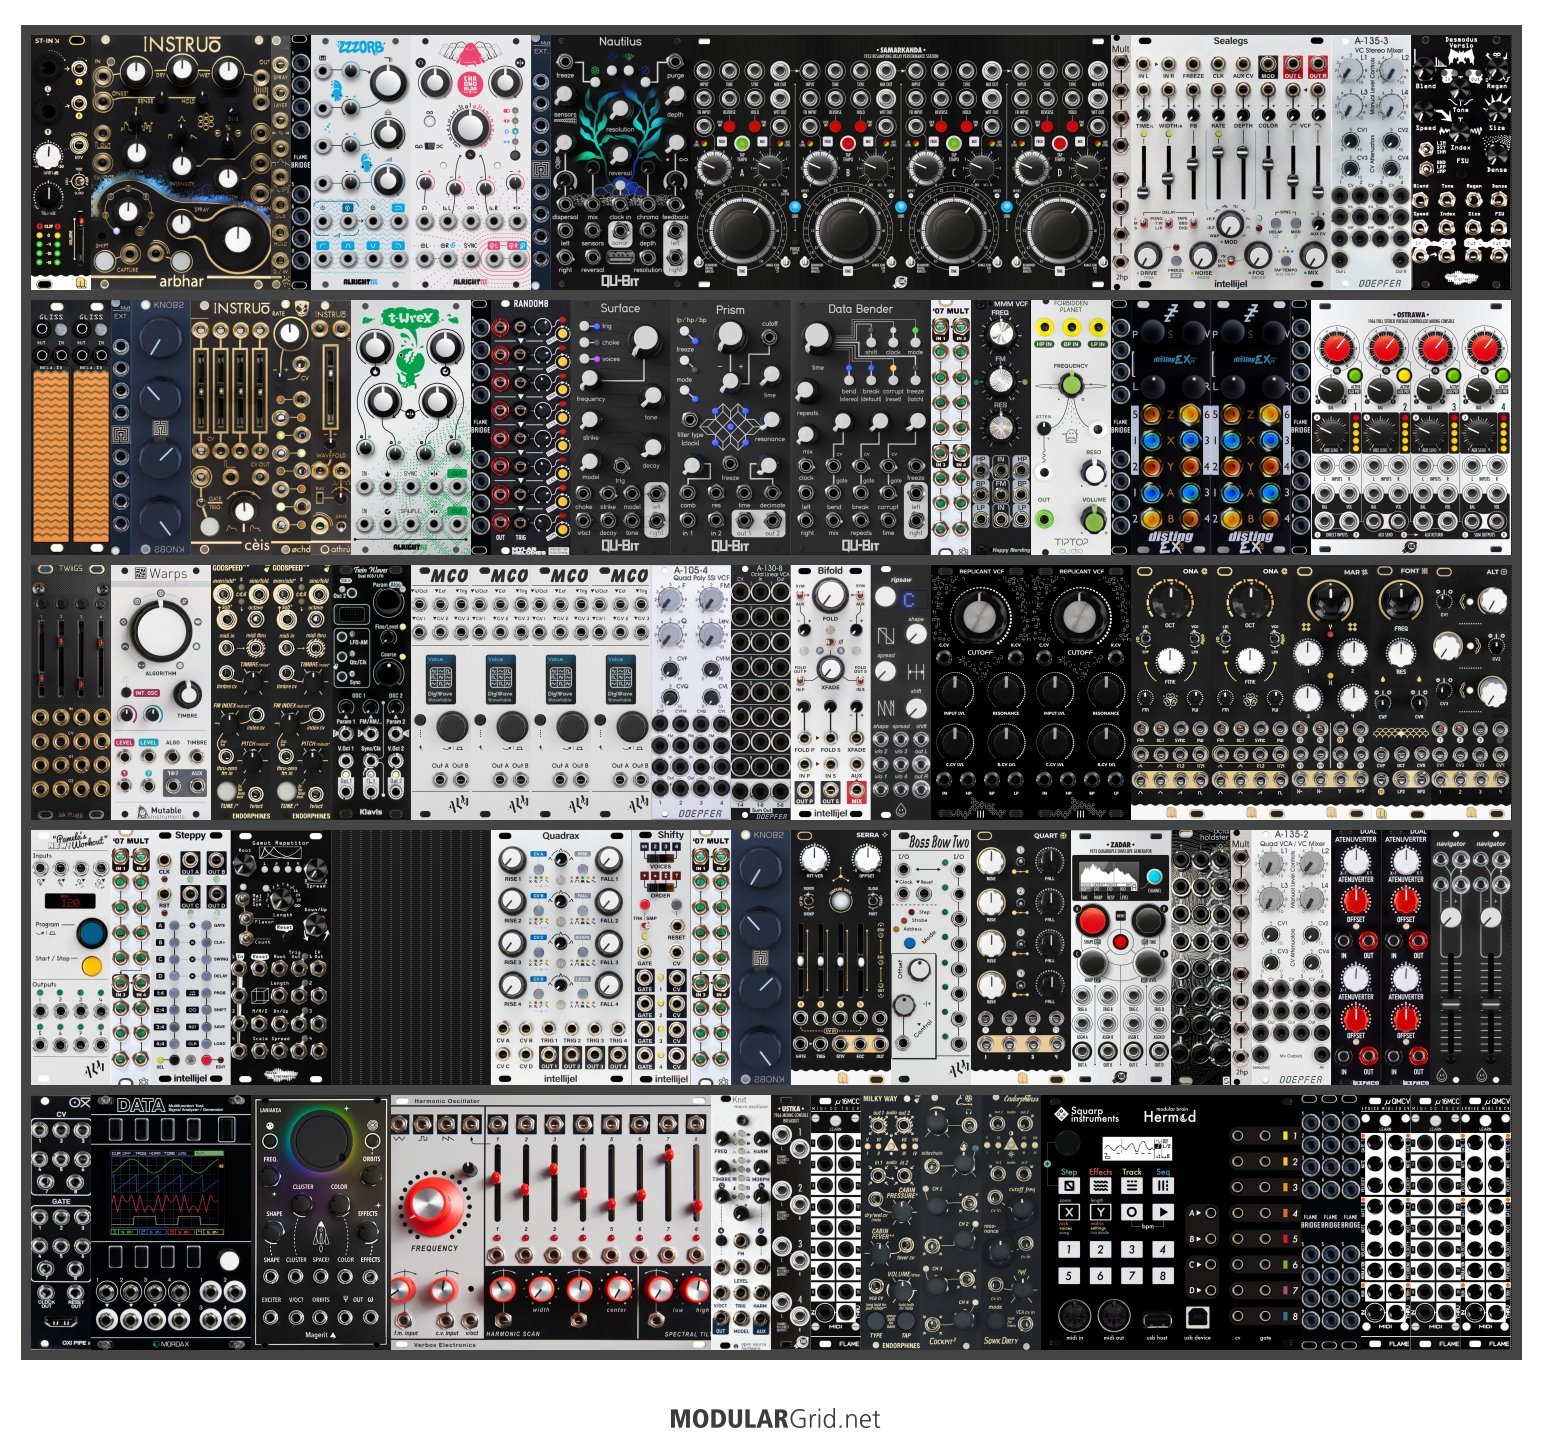Tap the Hermod Step button
The height and width of the screenshot is (1440, 1552).
[1069, 1185]
